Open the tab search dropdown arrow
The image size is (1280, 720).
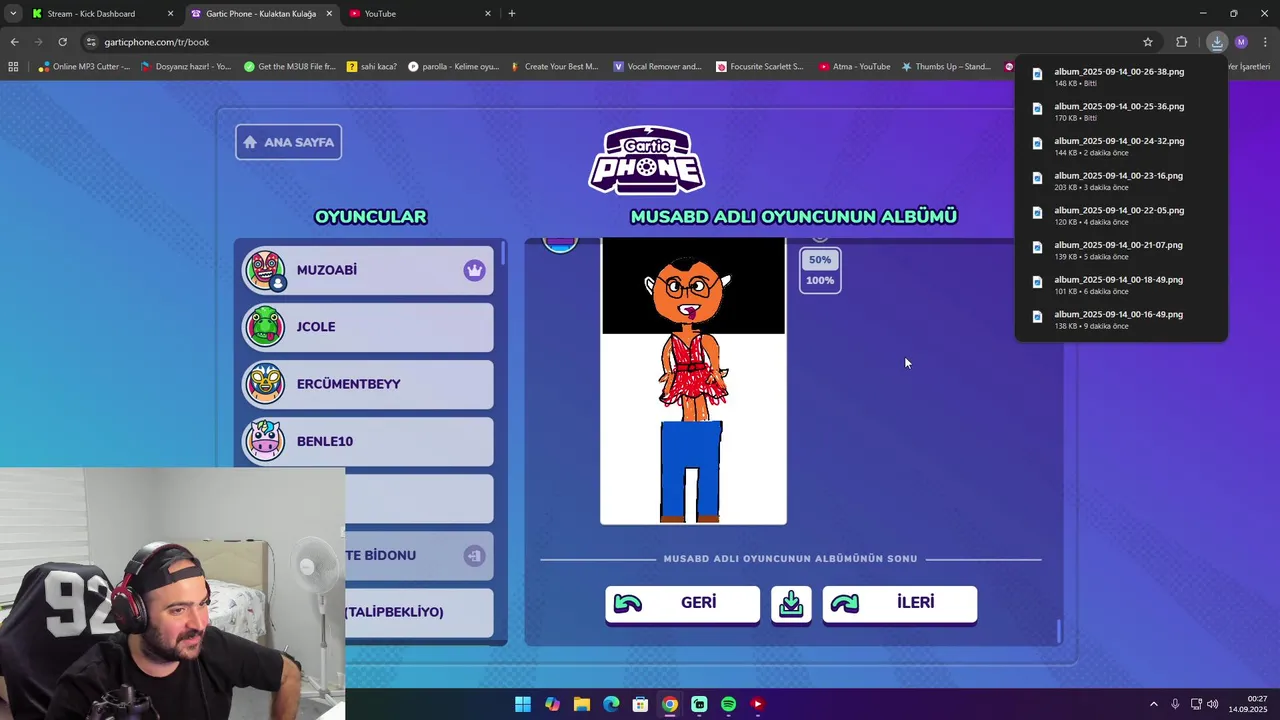[12, 14]
